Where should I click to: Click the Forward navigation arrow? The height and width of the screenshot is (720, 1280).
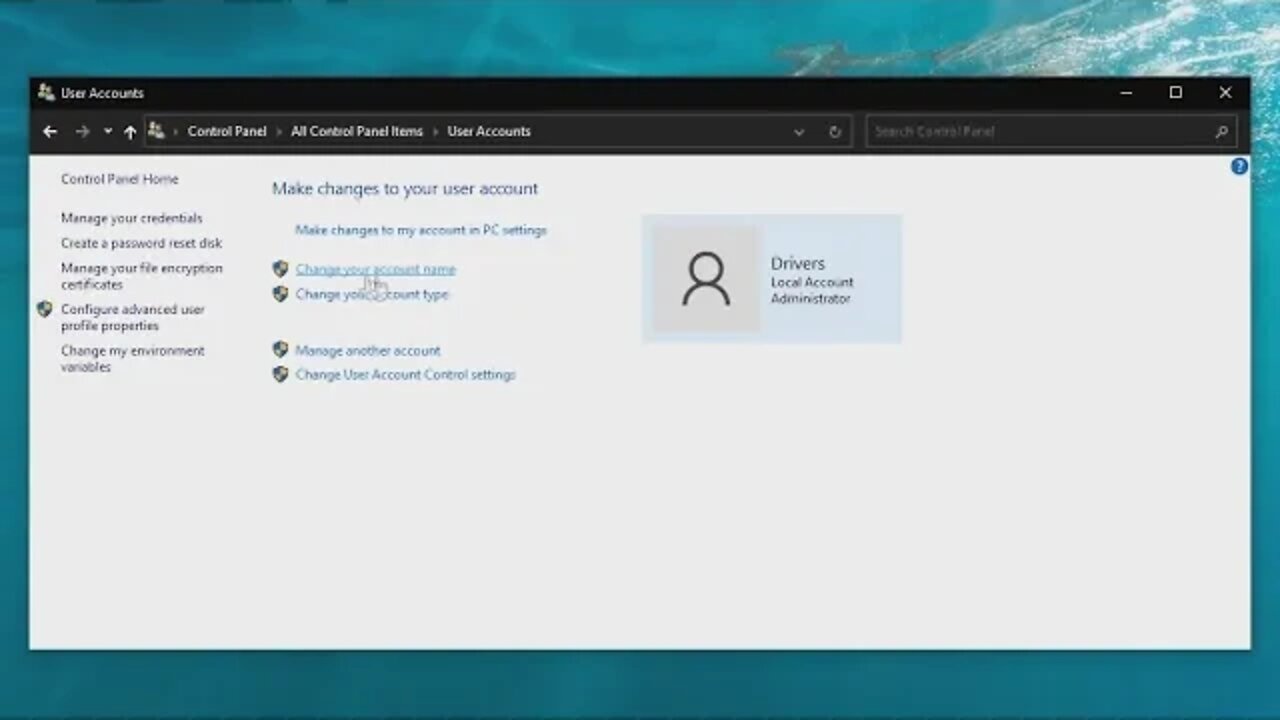coord(82,131)
